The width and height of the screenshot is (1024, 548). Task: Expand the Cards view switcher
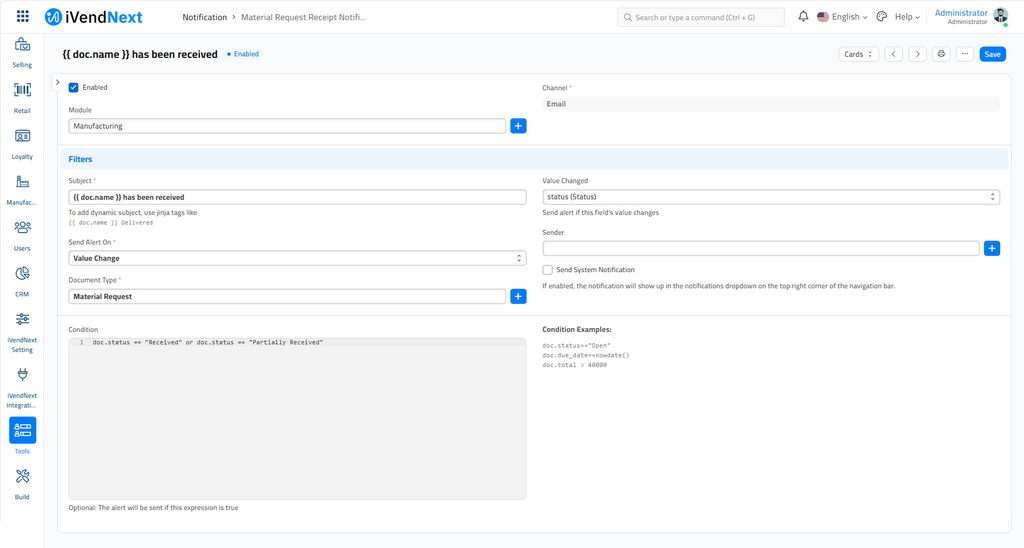(x=858, y=54)
